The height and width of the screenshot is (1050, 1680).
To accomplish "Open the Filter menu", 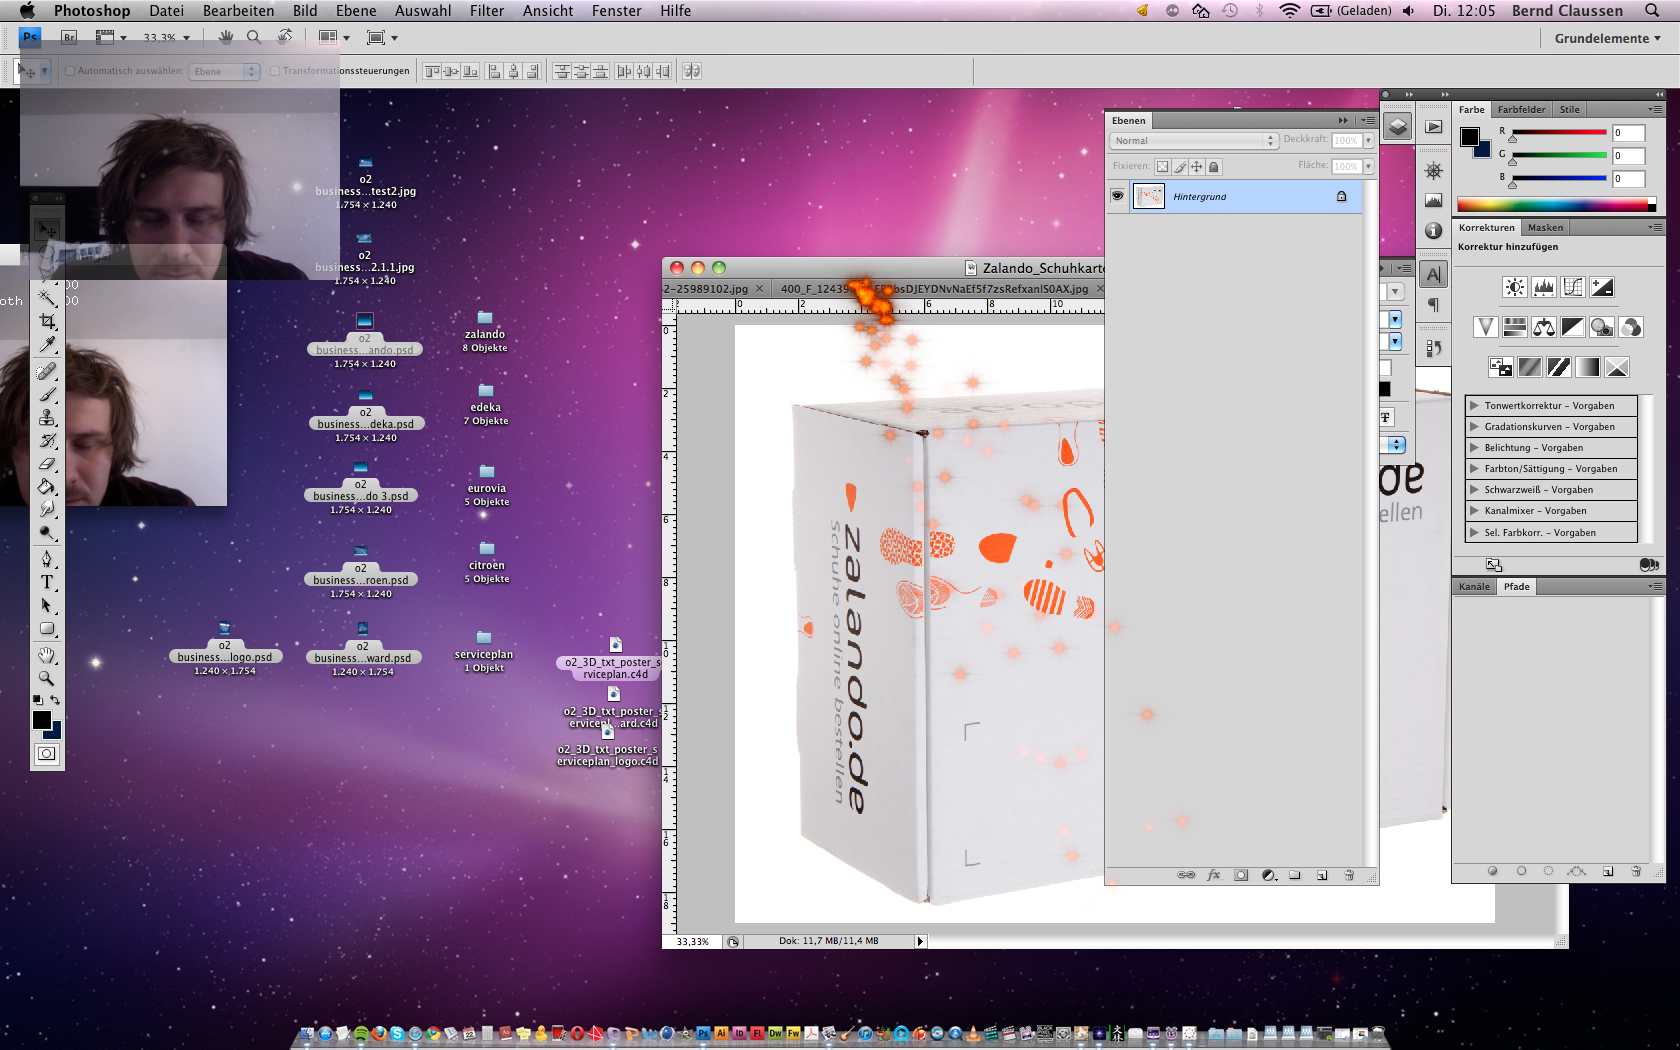I will [486, 11].
